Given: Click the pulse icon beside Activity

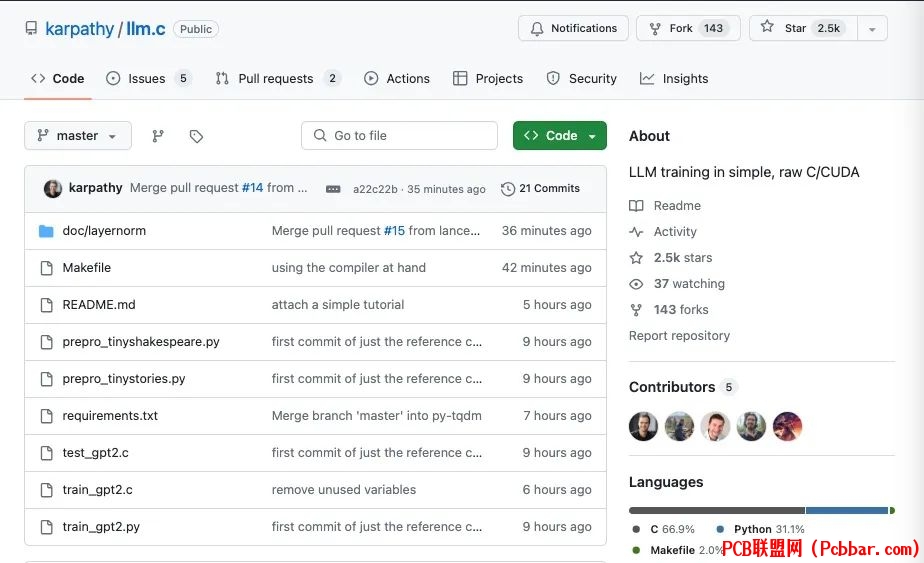Looking at the screenshot, I should tap(636, 232).
